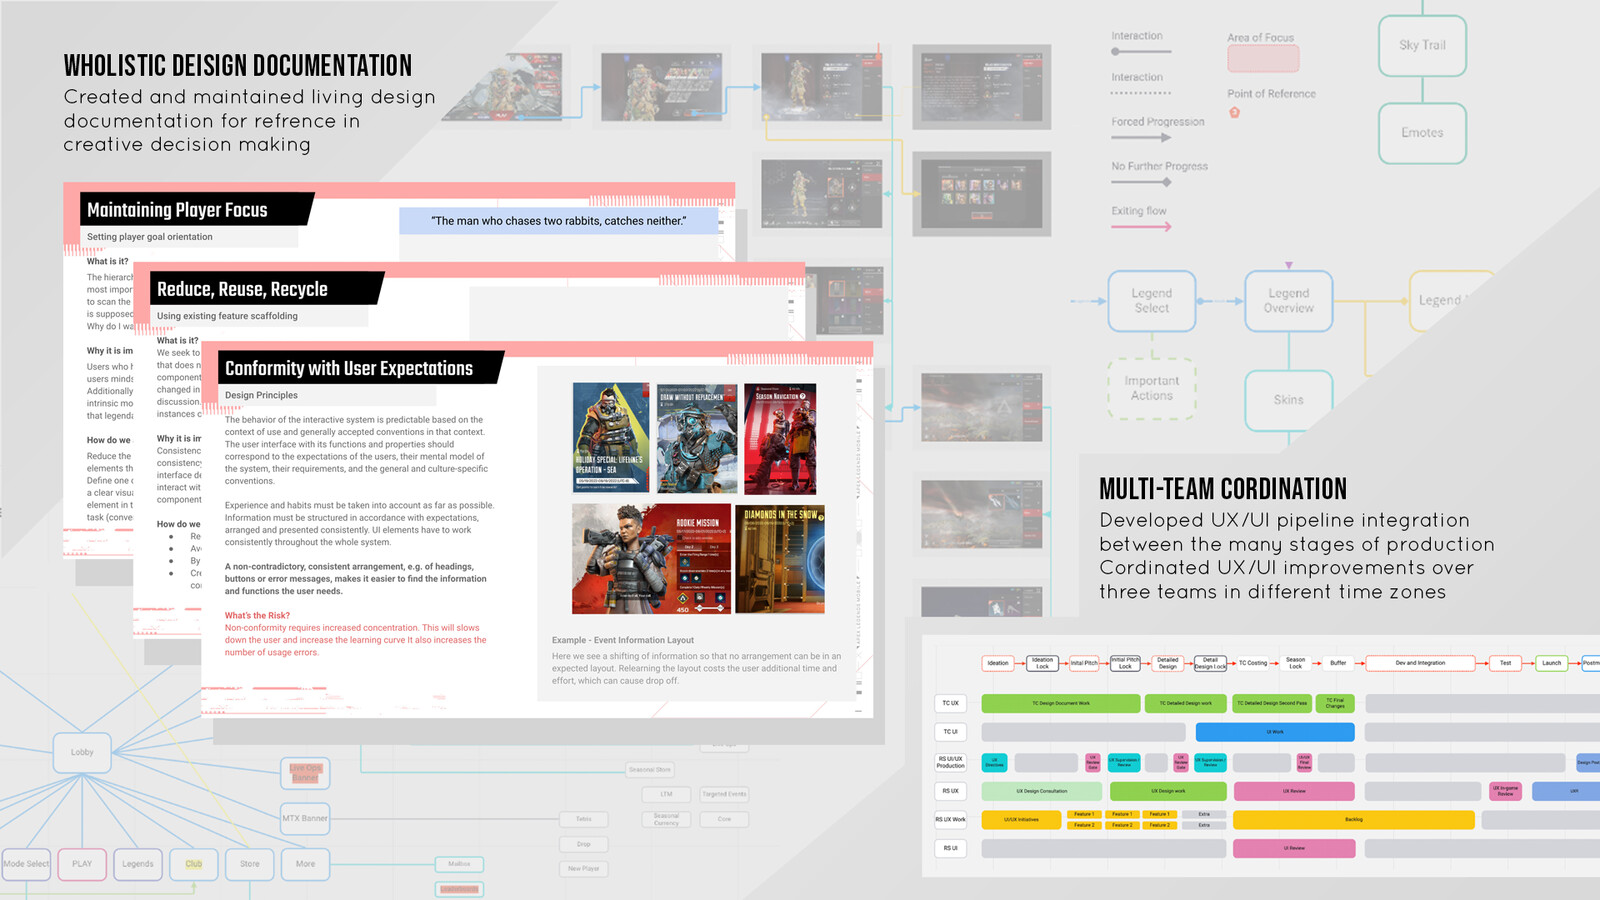1600x900 pixels.
Task: Click the Ideation stage in pipeline
Action: click(x=998, y=663)
